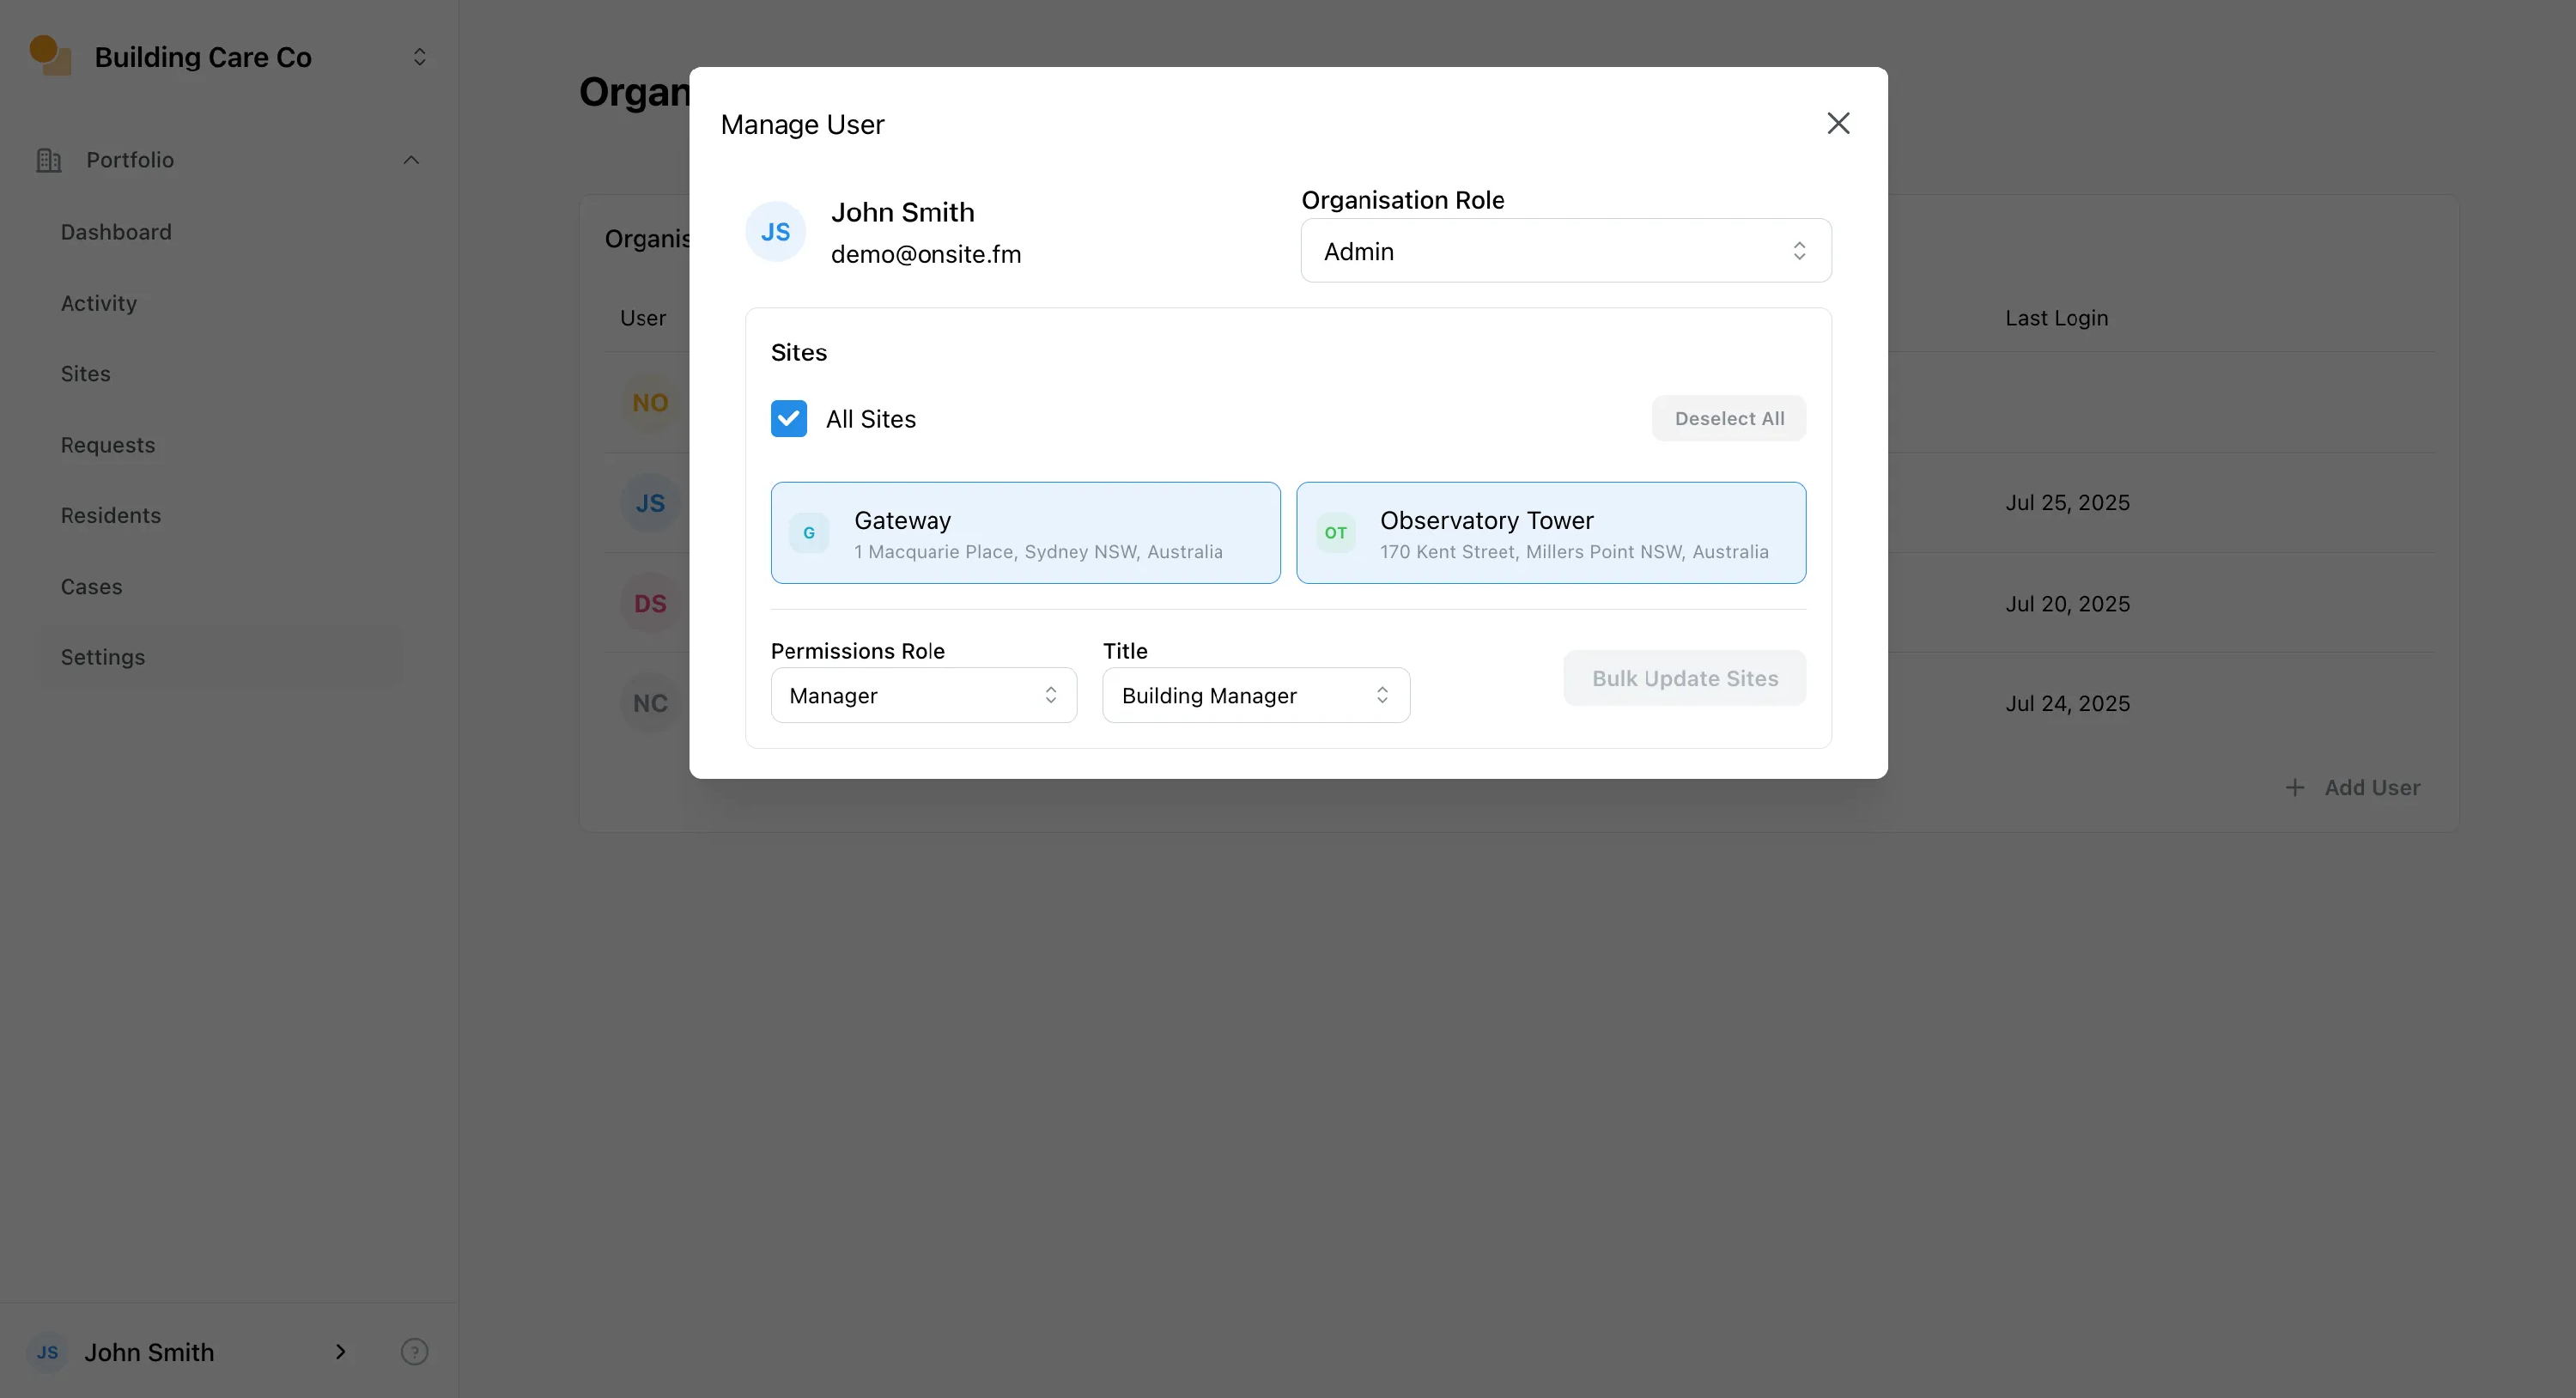Uncheck the All Sites checkbox
This screenshot has width=2576, height=1398.
point(788,419)
